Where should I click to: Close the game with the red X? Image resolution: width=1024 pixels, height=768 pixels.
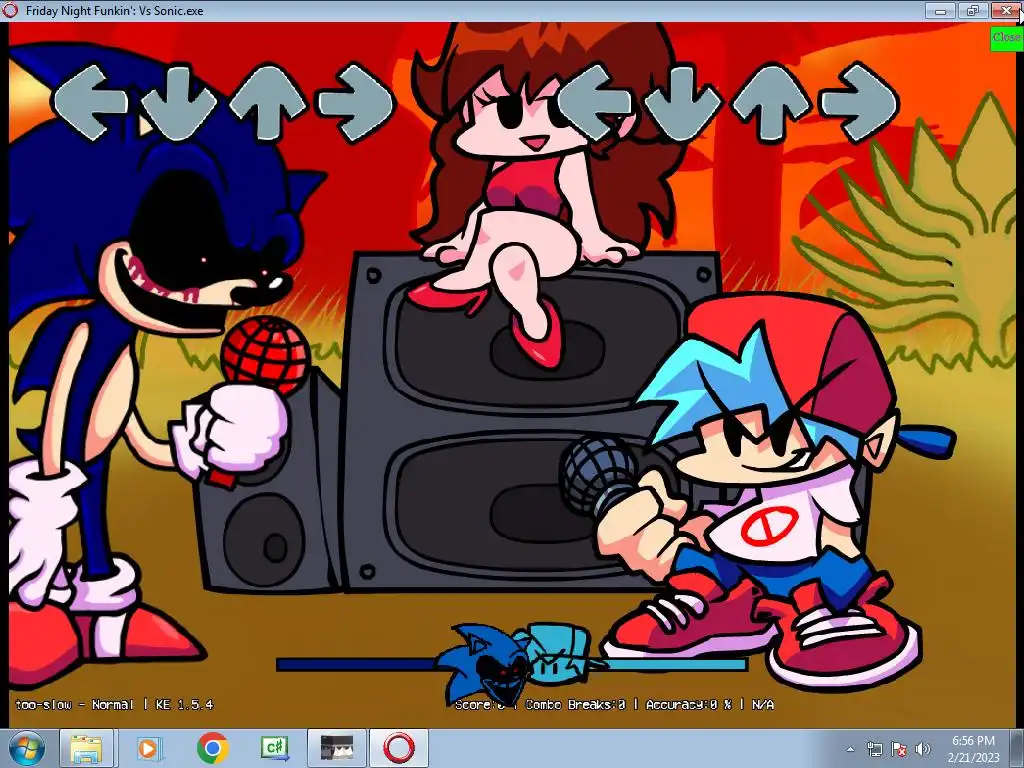coord(1006,10)
